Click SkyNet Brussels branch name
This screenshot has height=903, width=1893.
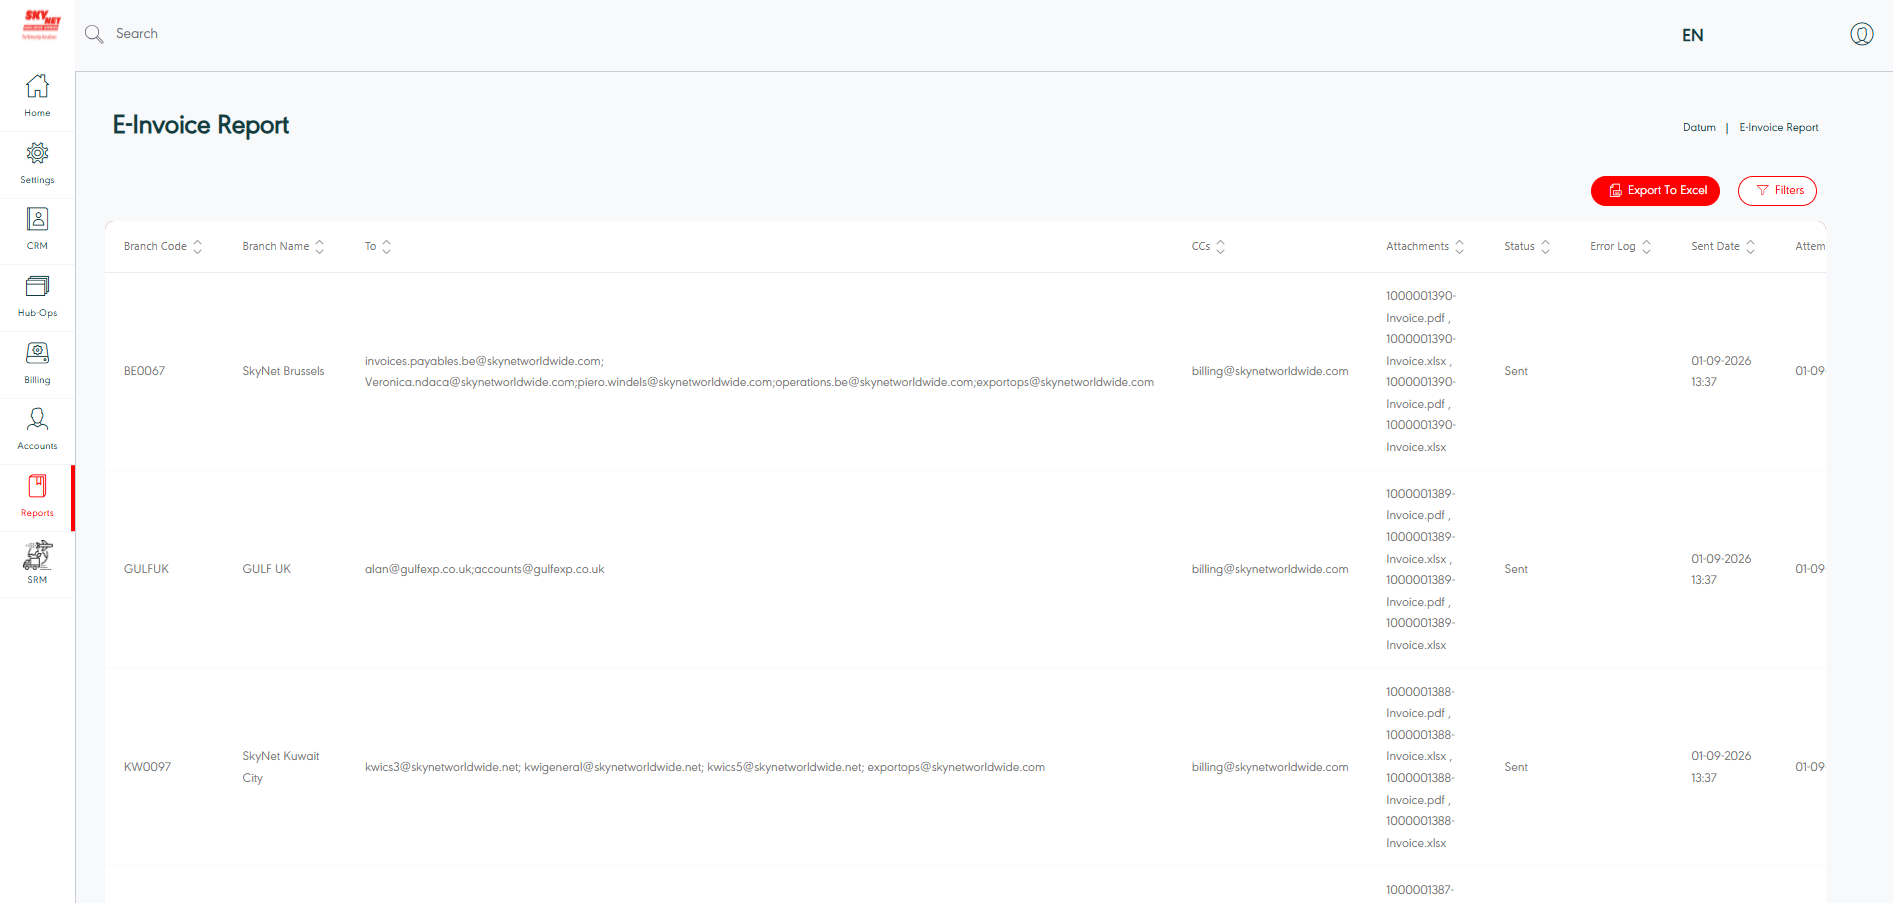click(x=283, y=371)
